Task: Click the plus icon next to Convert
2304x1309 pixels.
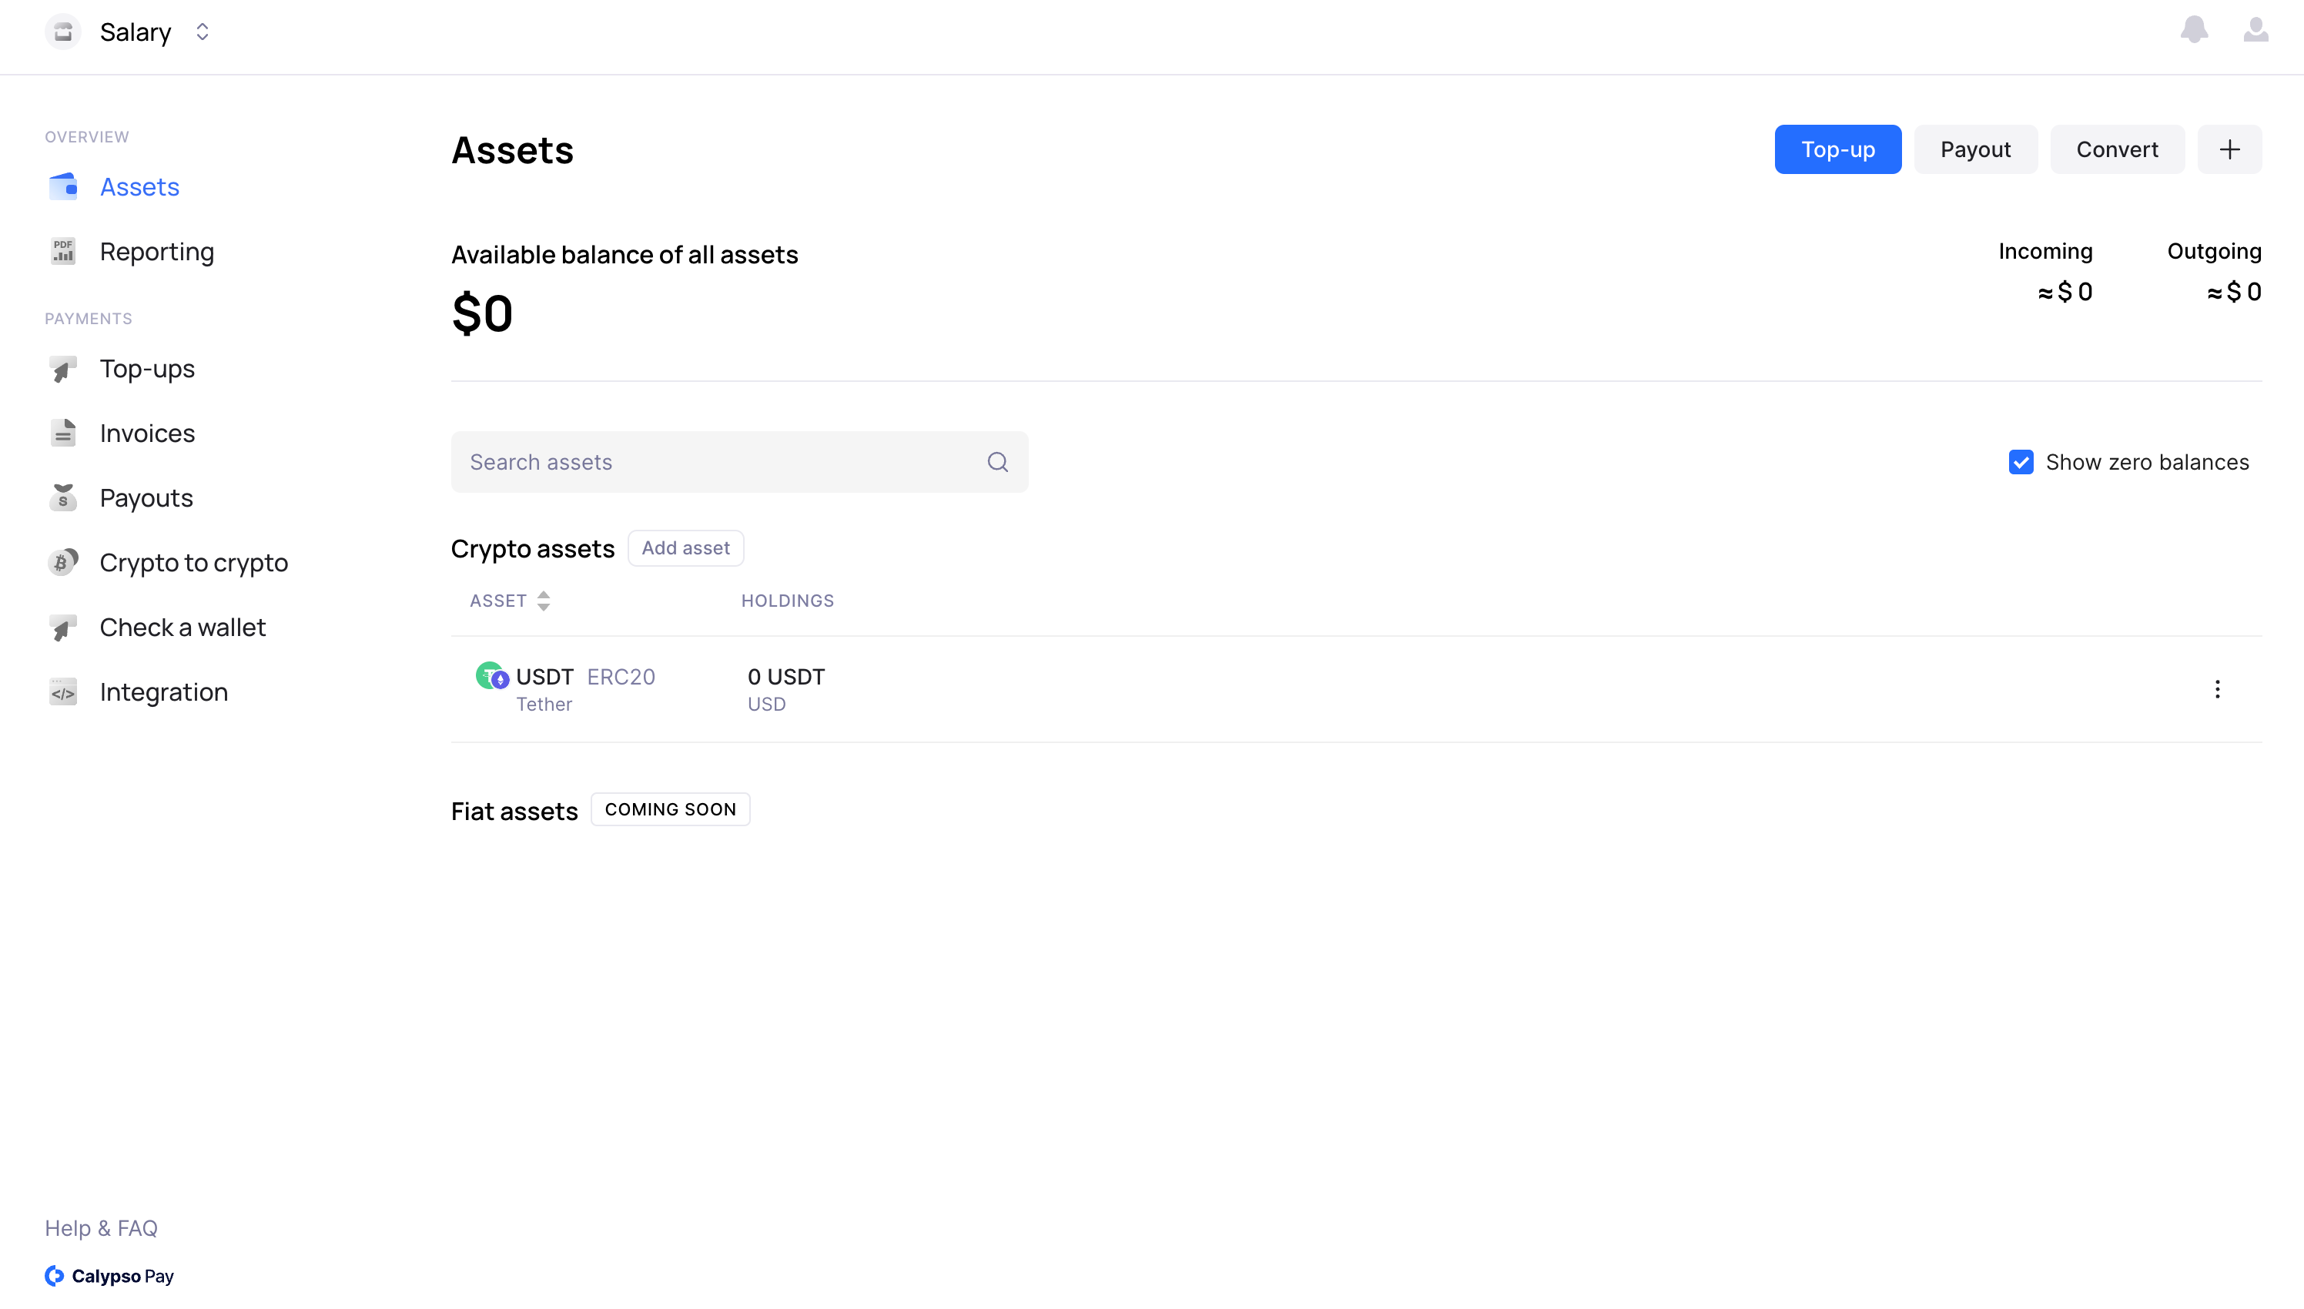Action: [x=2229, y=149]
